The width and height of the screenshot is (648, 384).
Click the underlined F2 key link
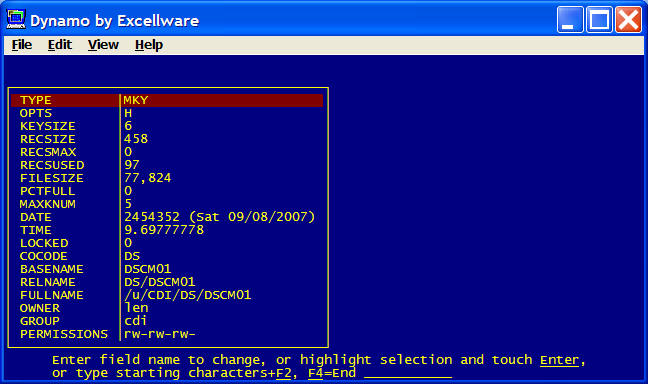[284, 373]
